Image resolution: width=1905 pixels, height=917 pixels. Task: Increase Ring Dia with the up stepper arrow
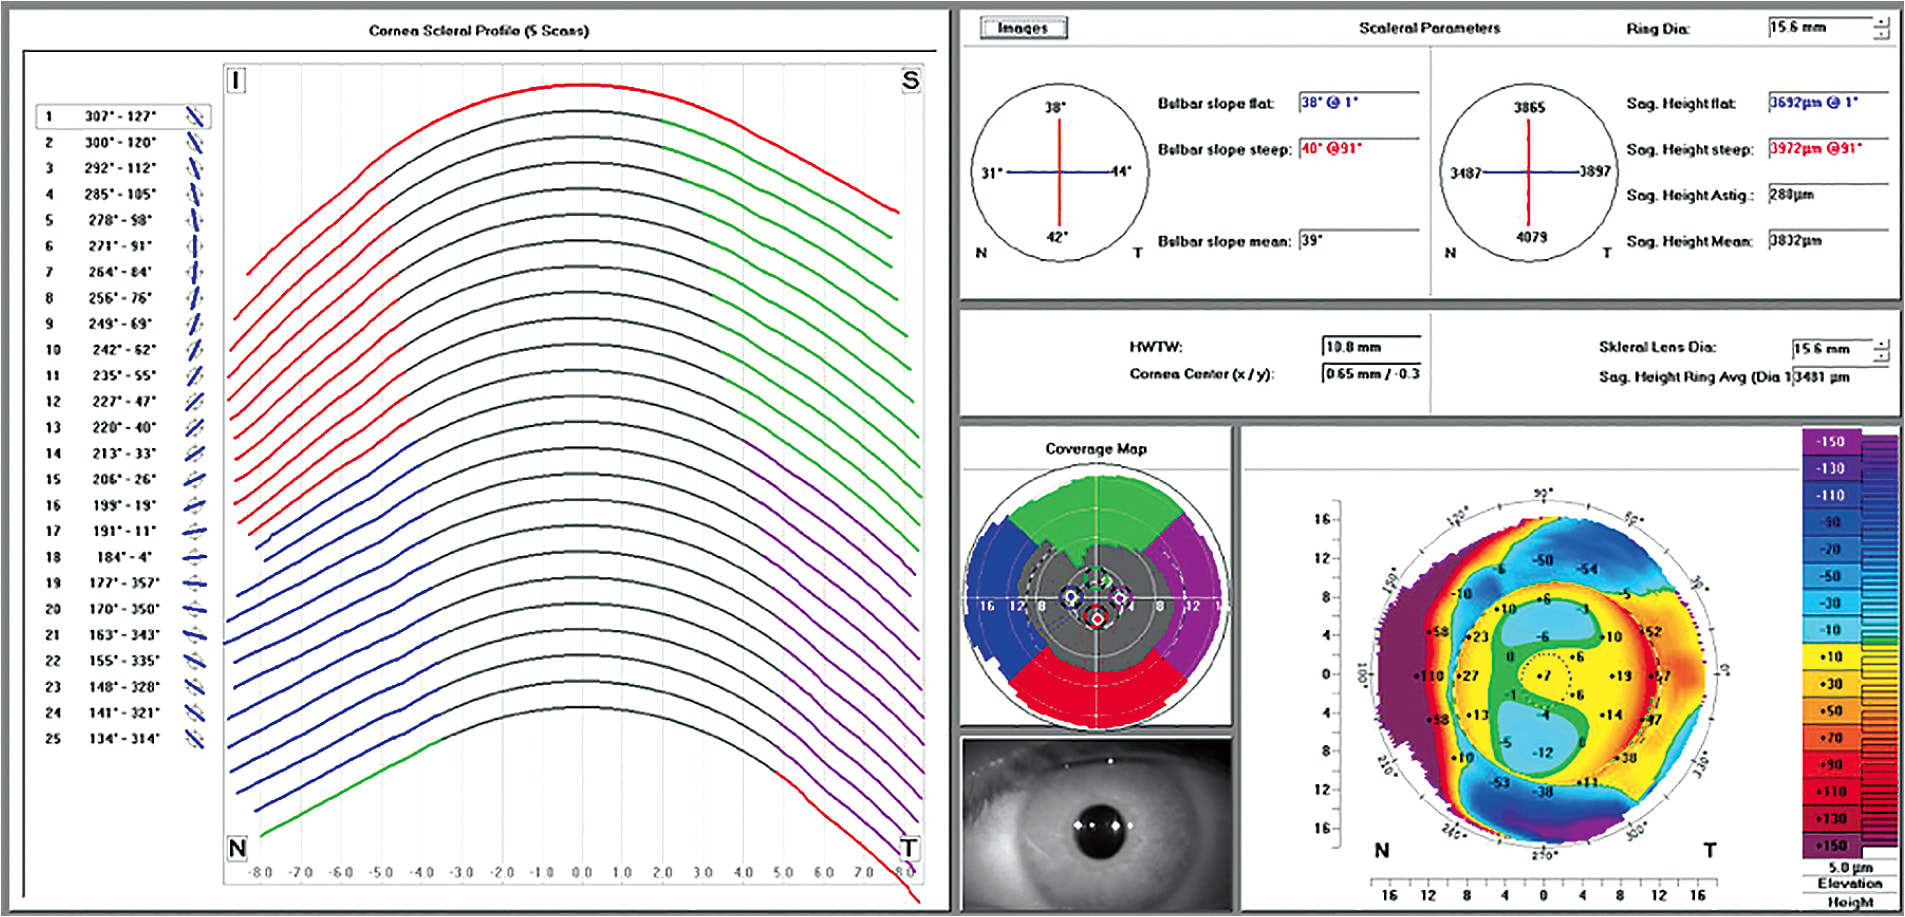[1881, 21]
